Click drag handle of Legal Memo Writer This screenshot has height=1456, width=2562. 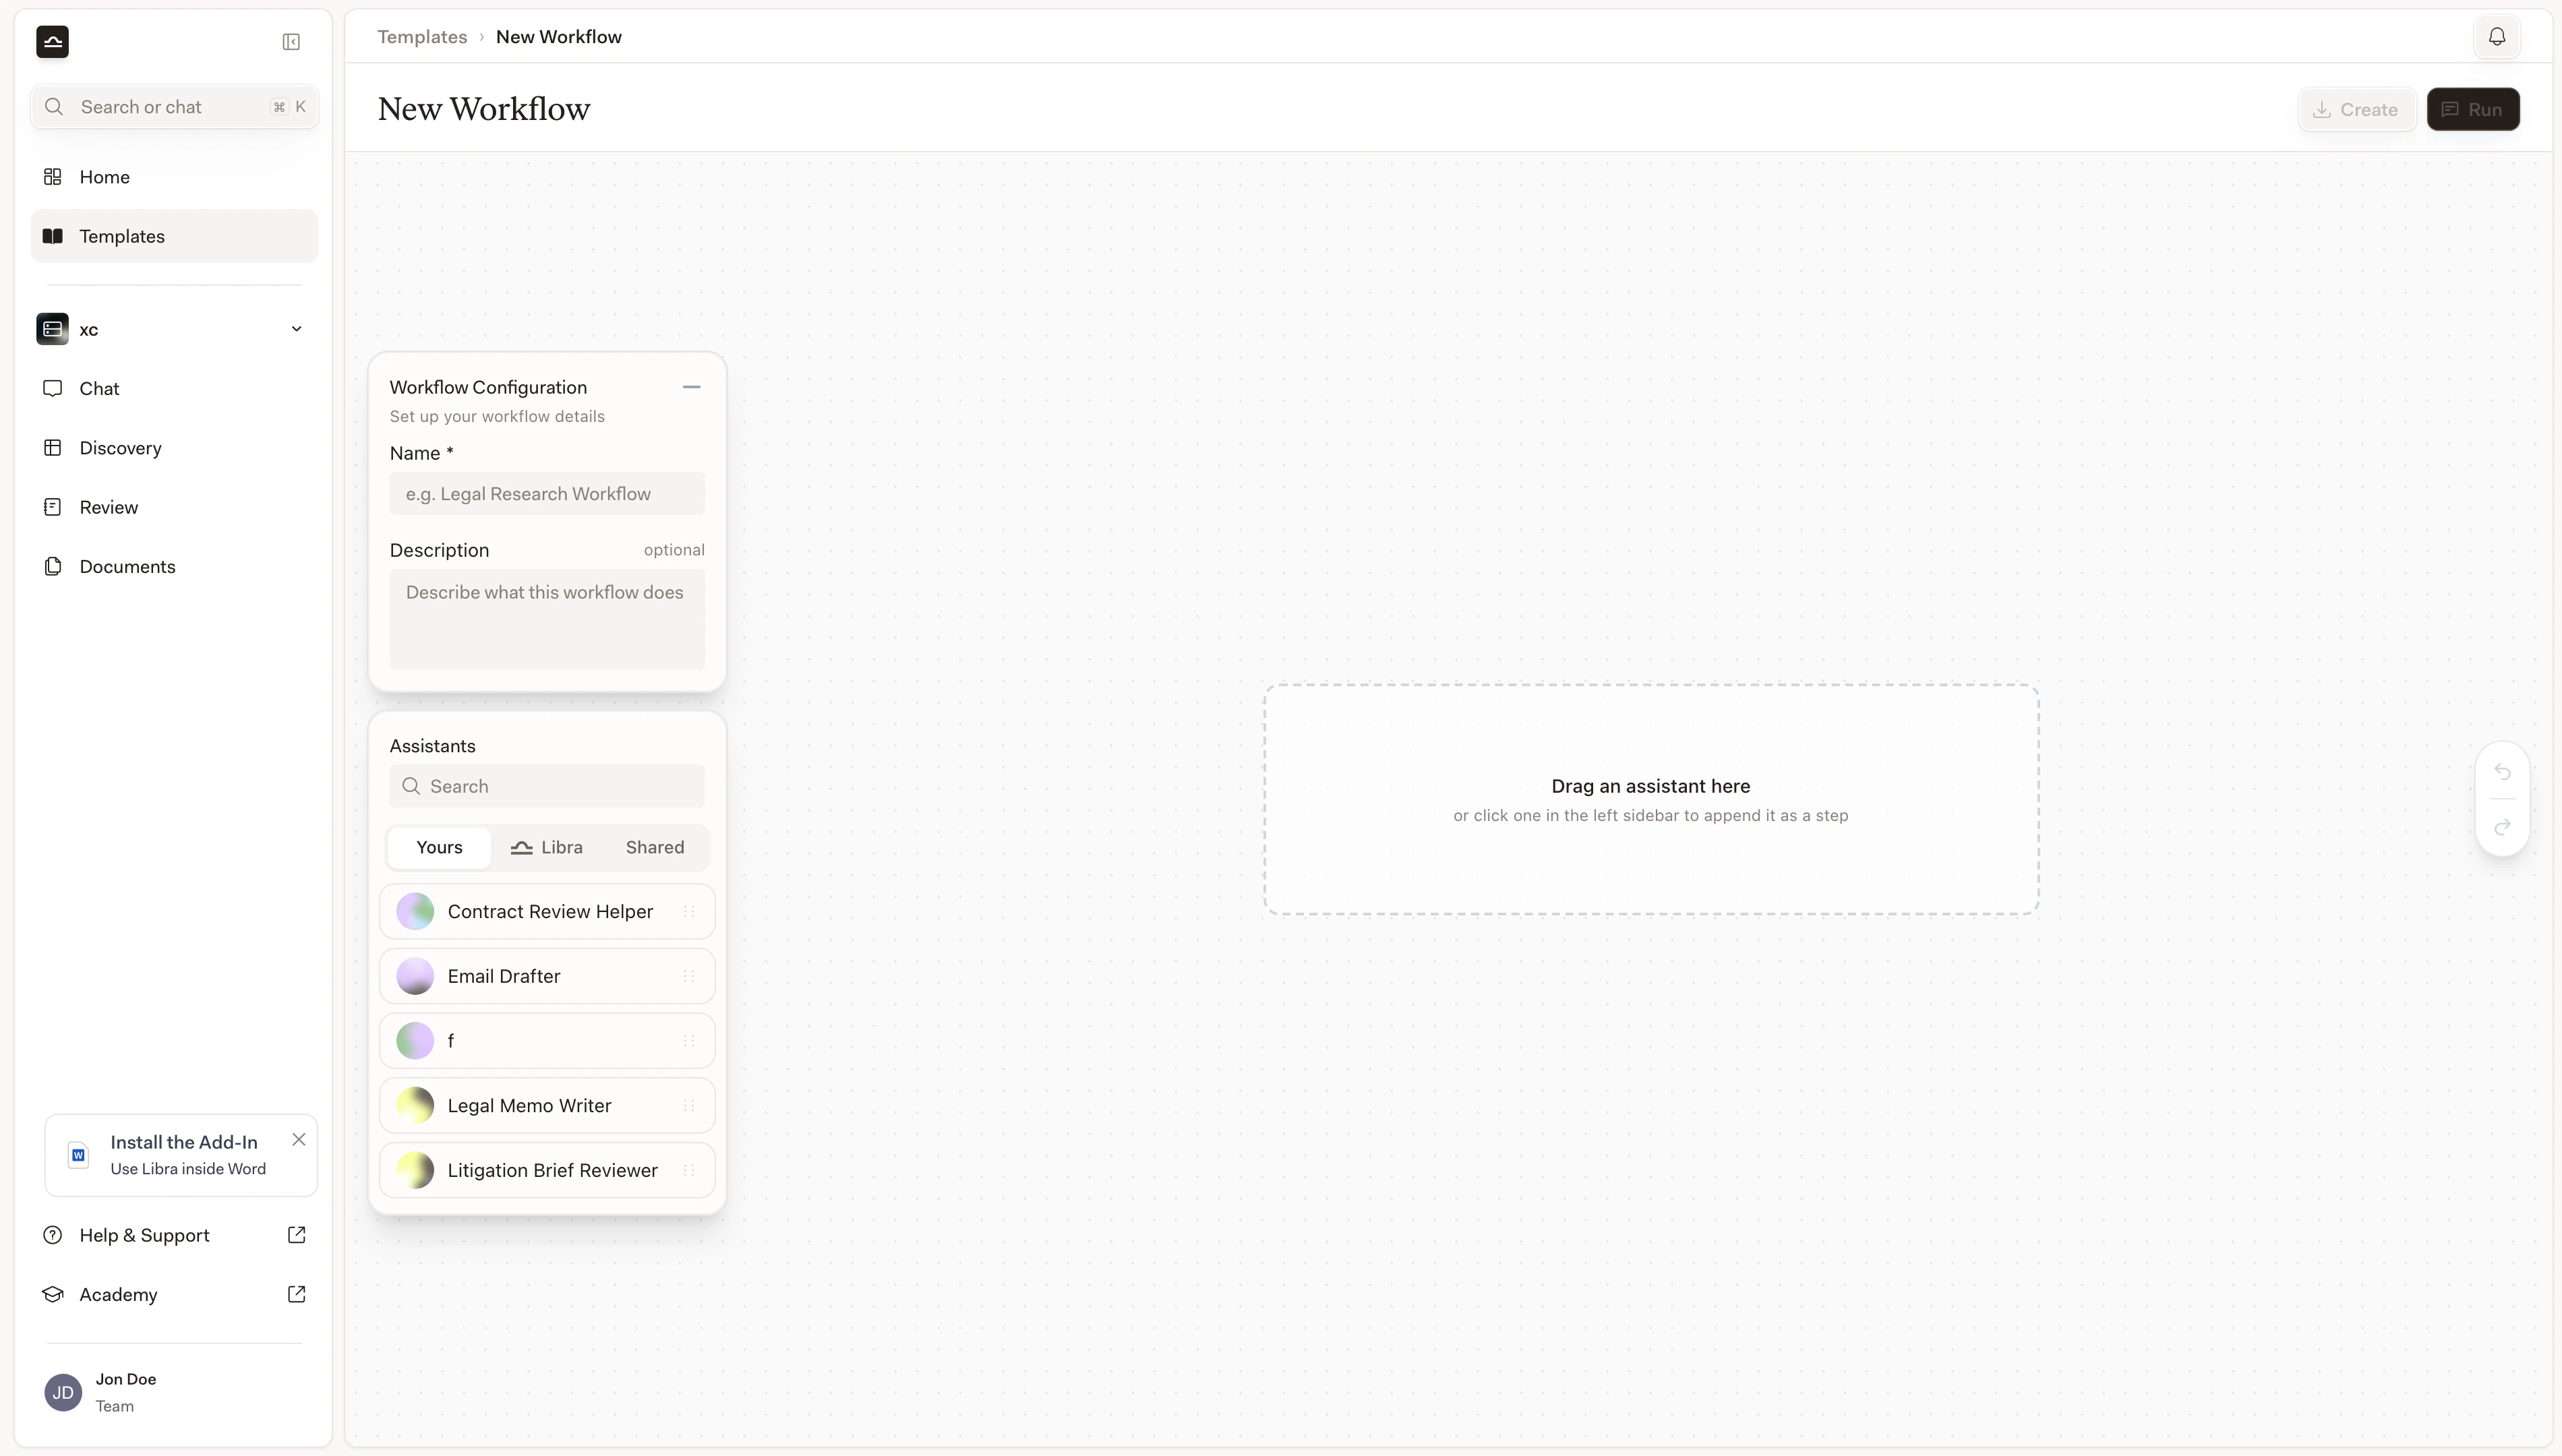coord(689,1106)
